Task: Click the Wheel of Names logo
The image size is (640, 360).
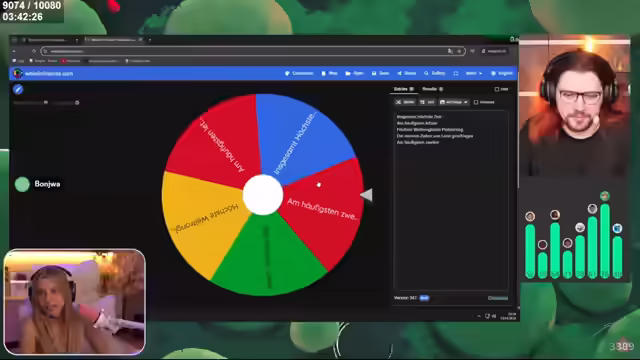Action: tap(18, 74)
